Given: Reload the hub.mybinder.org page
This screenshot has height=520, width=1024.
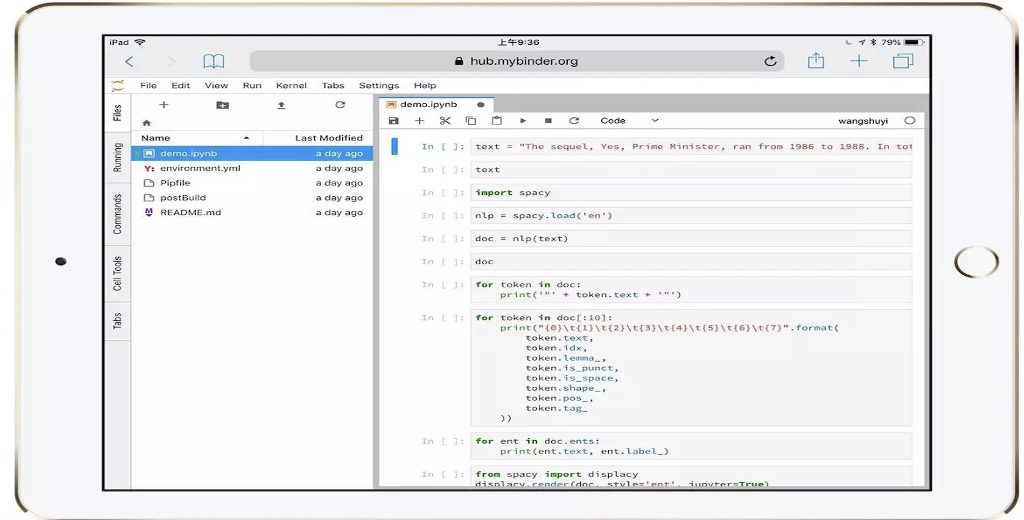Looking at the screenshot, I should pyautogui.click(x=771, y=61).
